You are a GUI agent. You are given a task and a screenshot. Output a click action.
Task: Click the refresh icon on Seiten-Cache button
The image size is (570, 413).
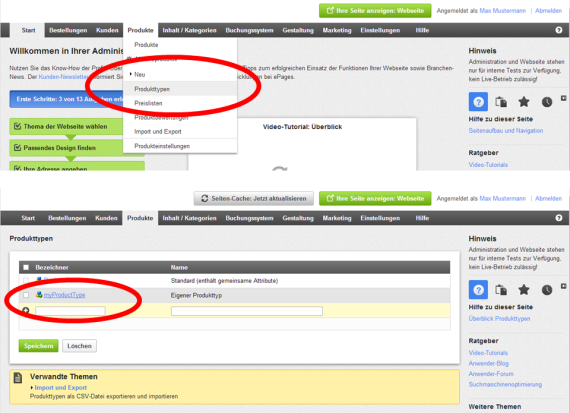[x=204, y=199]
